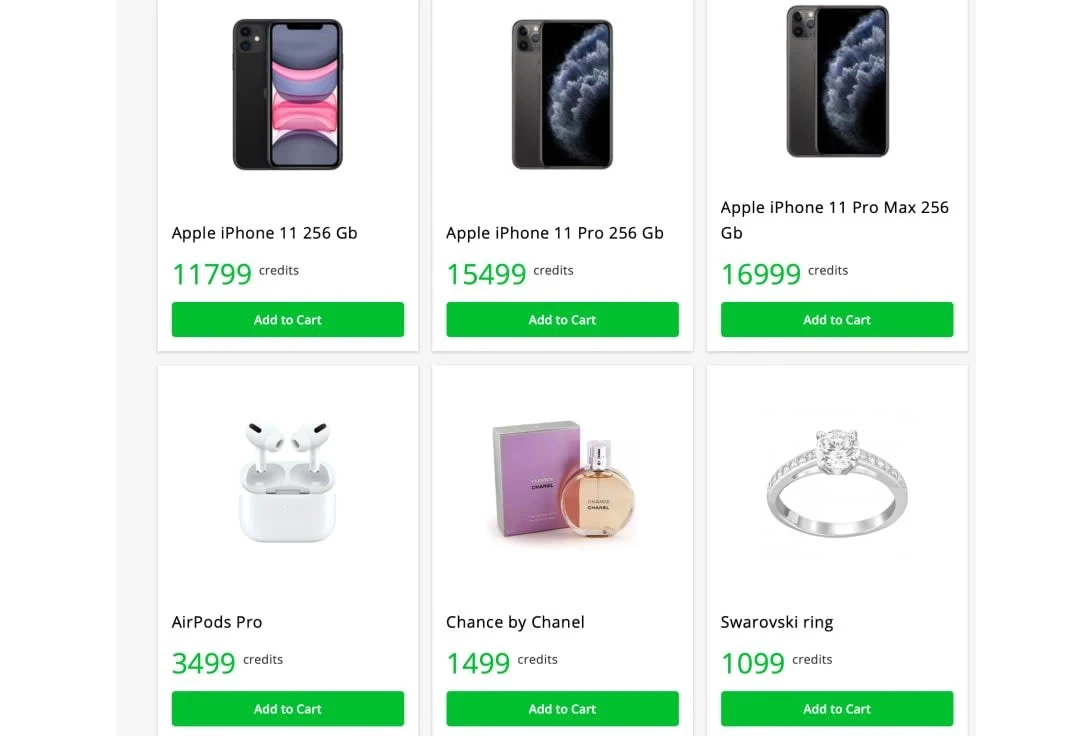Image resolution: width=1086 pixels, height=736 pixels.
Task: Click the iPhone 11 Pro 256 Gb image
Action: (x=562, y=94)
